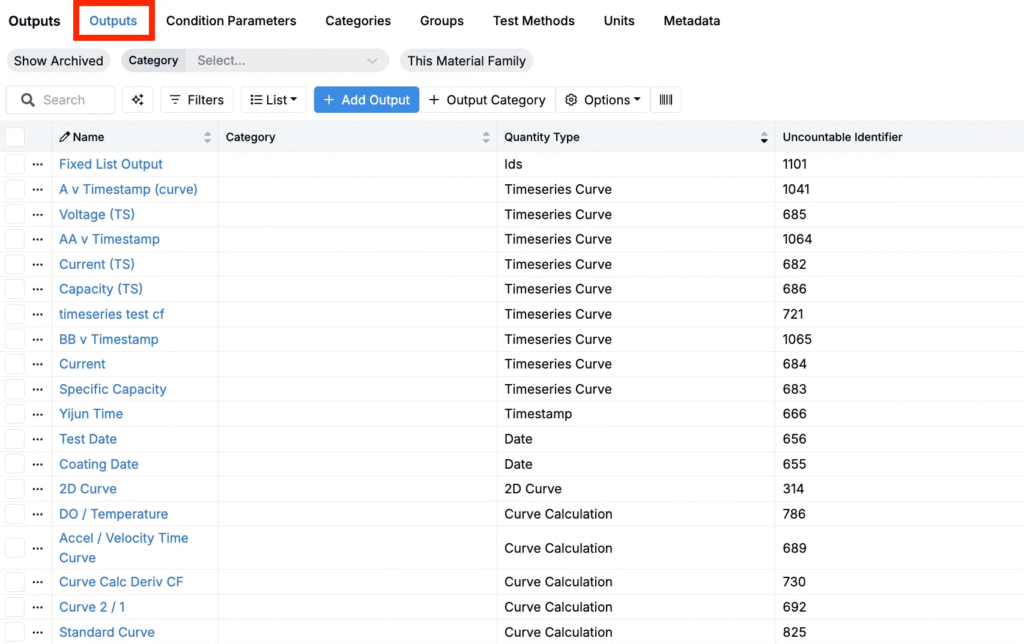1024x644 pixels.
Task: Click sort arrows in Category column header
Action: 486,137
